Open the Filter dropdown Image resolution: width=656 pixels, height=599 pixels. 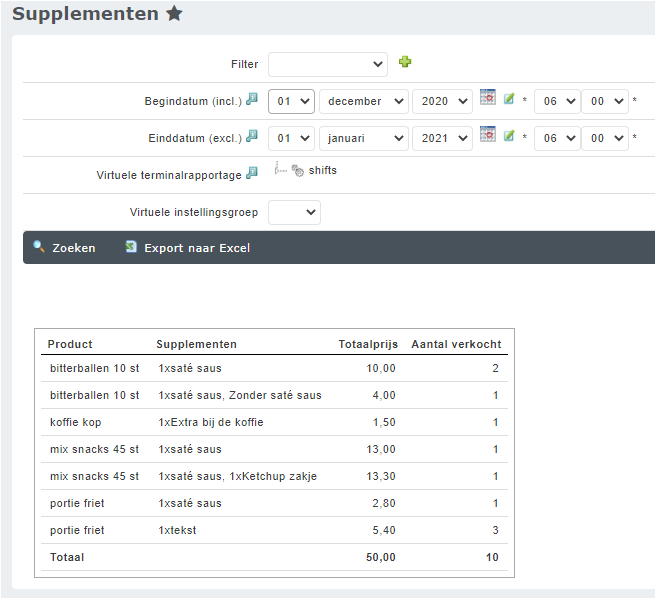[327, 64]
